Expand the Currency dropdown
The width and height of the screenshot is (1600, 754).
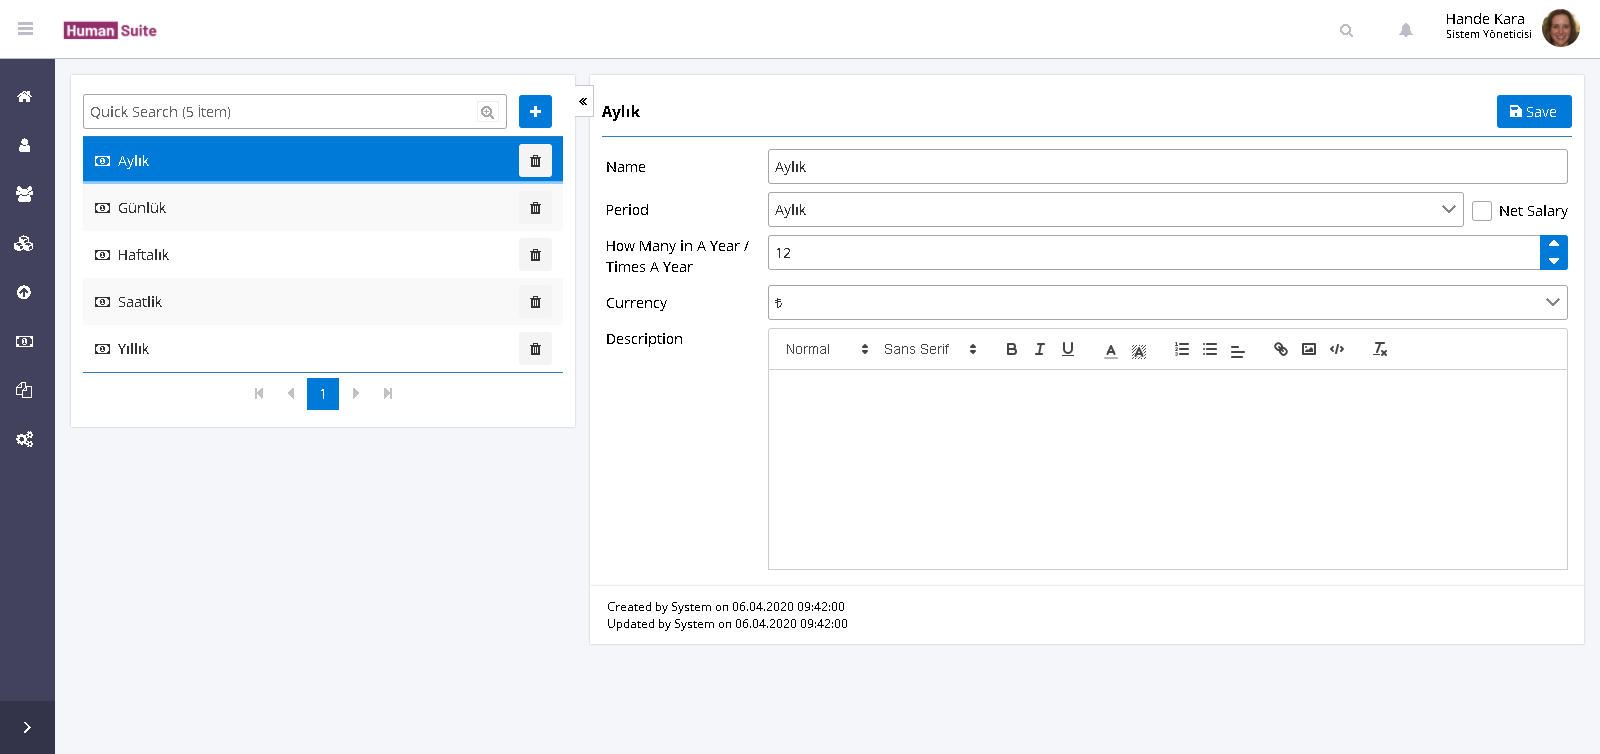coord(1166,303)
